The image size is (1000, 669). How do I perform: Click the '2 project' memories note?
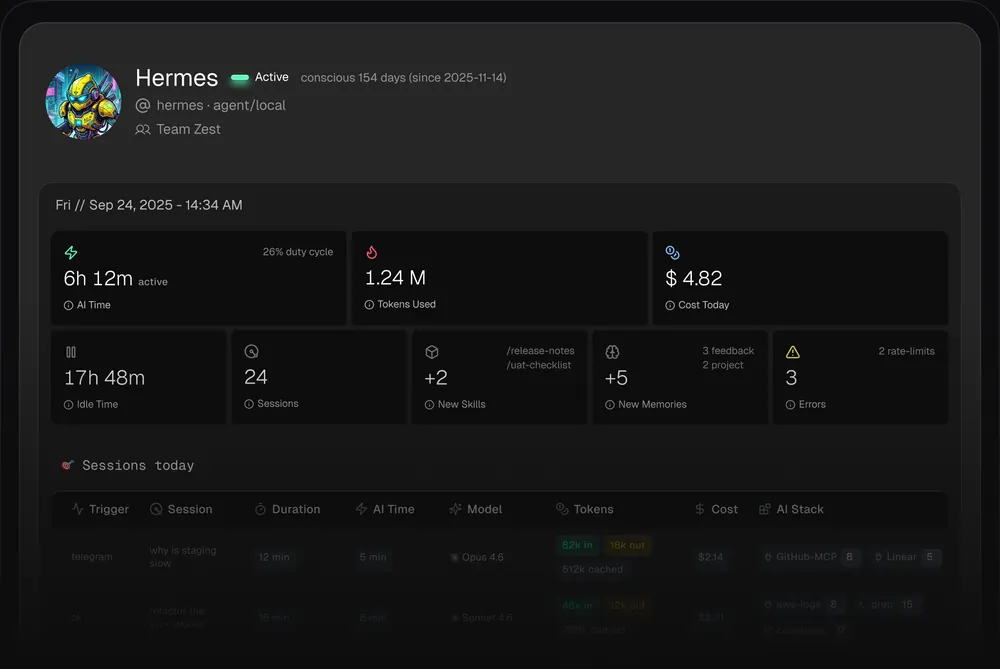pyautogui.click(x=723, y=365)
